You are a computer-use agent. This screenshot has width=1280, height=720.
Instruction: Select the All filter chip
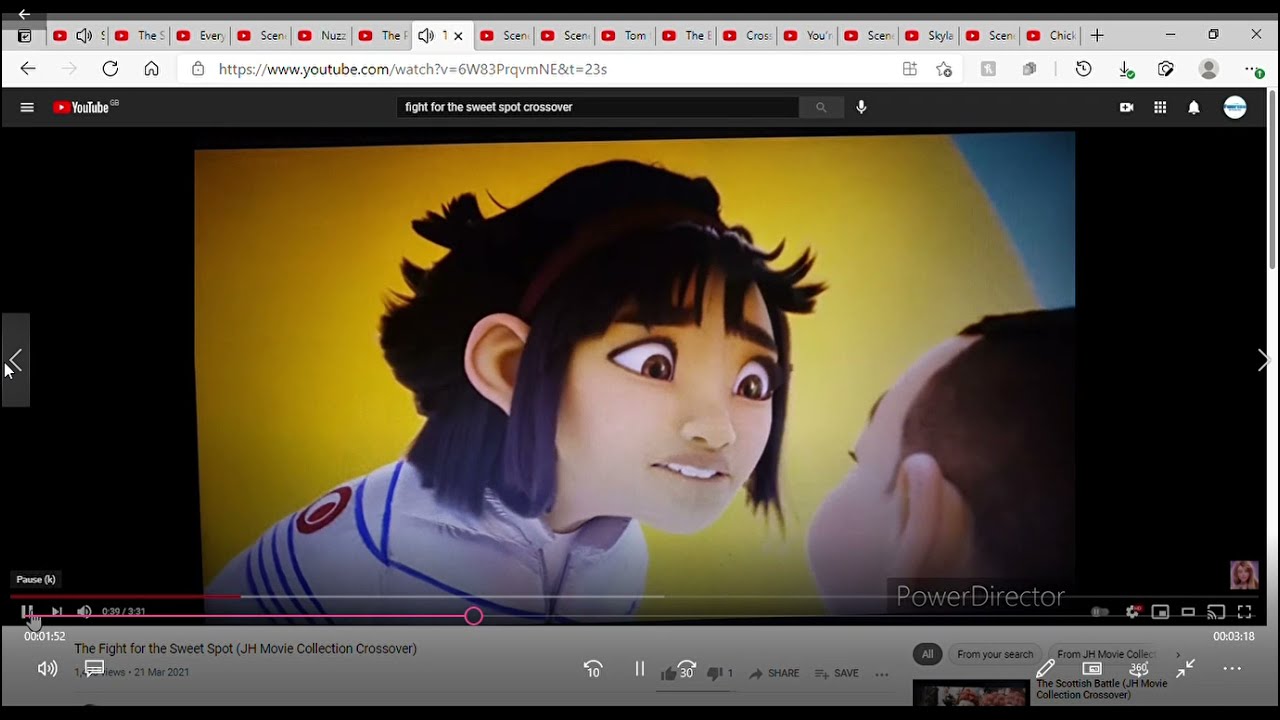[927, 654]
